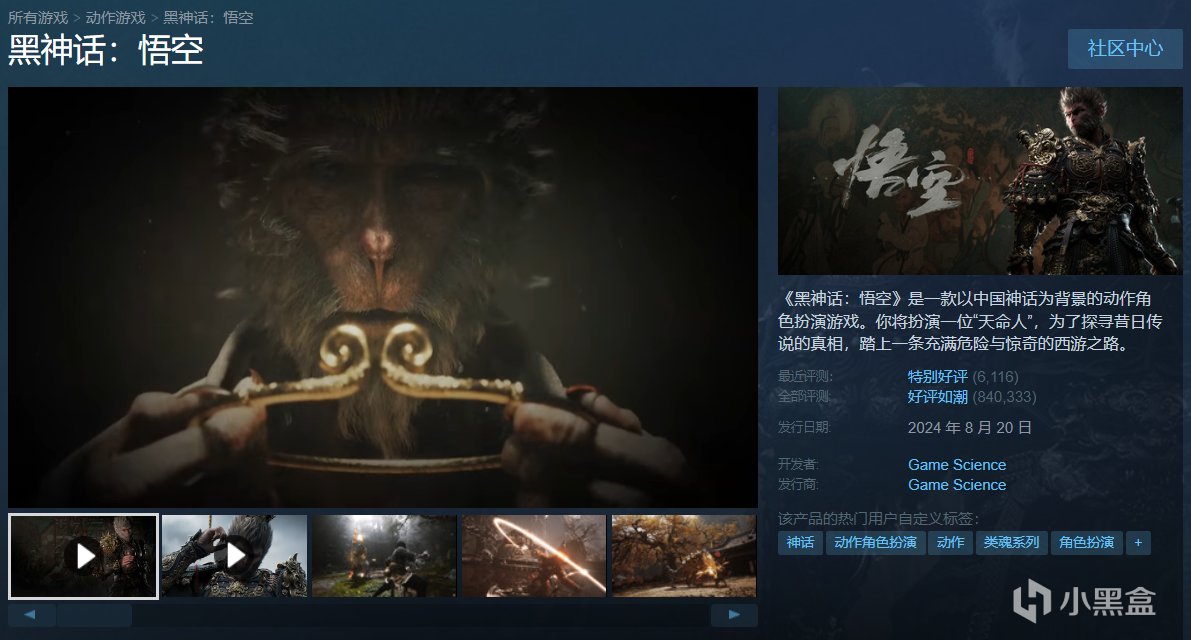The image size is (1191, 640).
Task: Play the first trailer thumbnail video
Action: [x=84, y=556]
